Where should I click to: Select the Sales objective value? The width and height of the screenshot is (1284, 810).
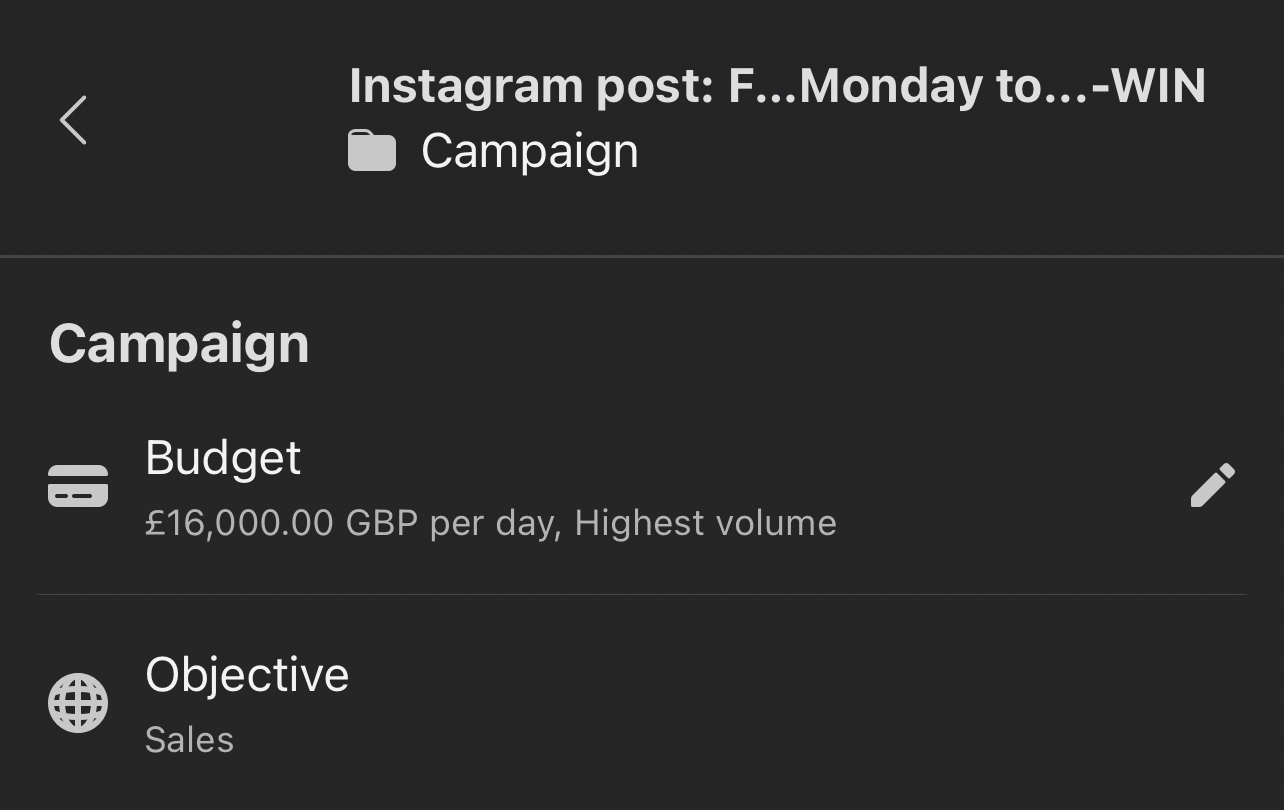click(189, 740)
